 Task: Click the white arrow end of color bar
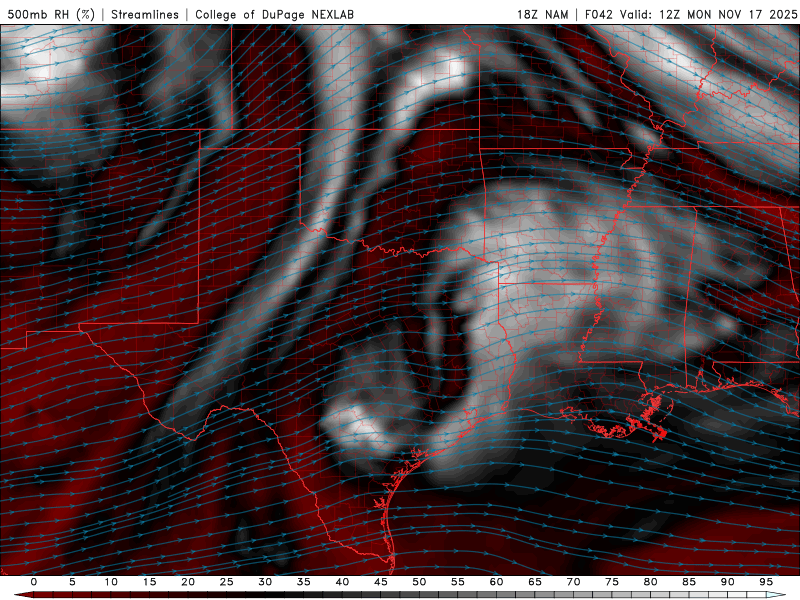[777, 595]
